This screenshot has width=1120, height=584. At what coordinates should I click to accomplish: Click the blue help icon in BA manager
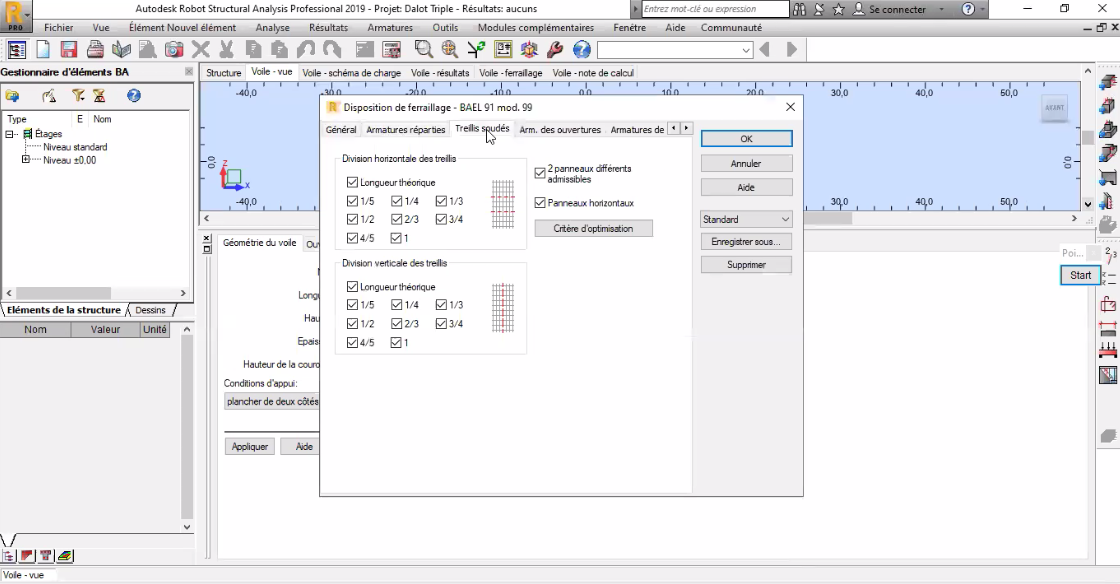134,96
